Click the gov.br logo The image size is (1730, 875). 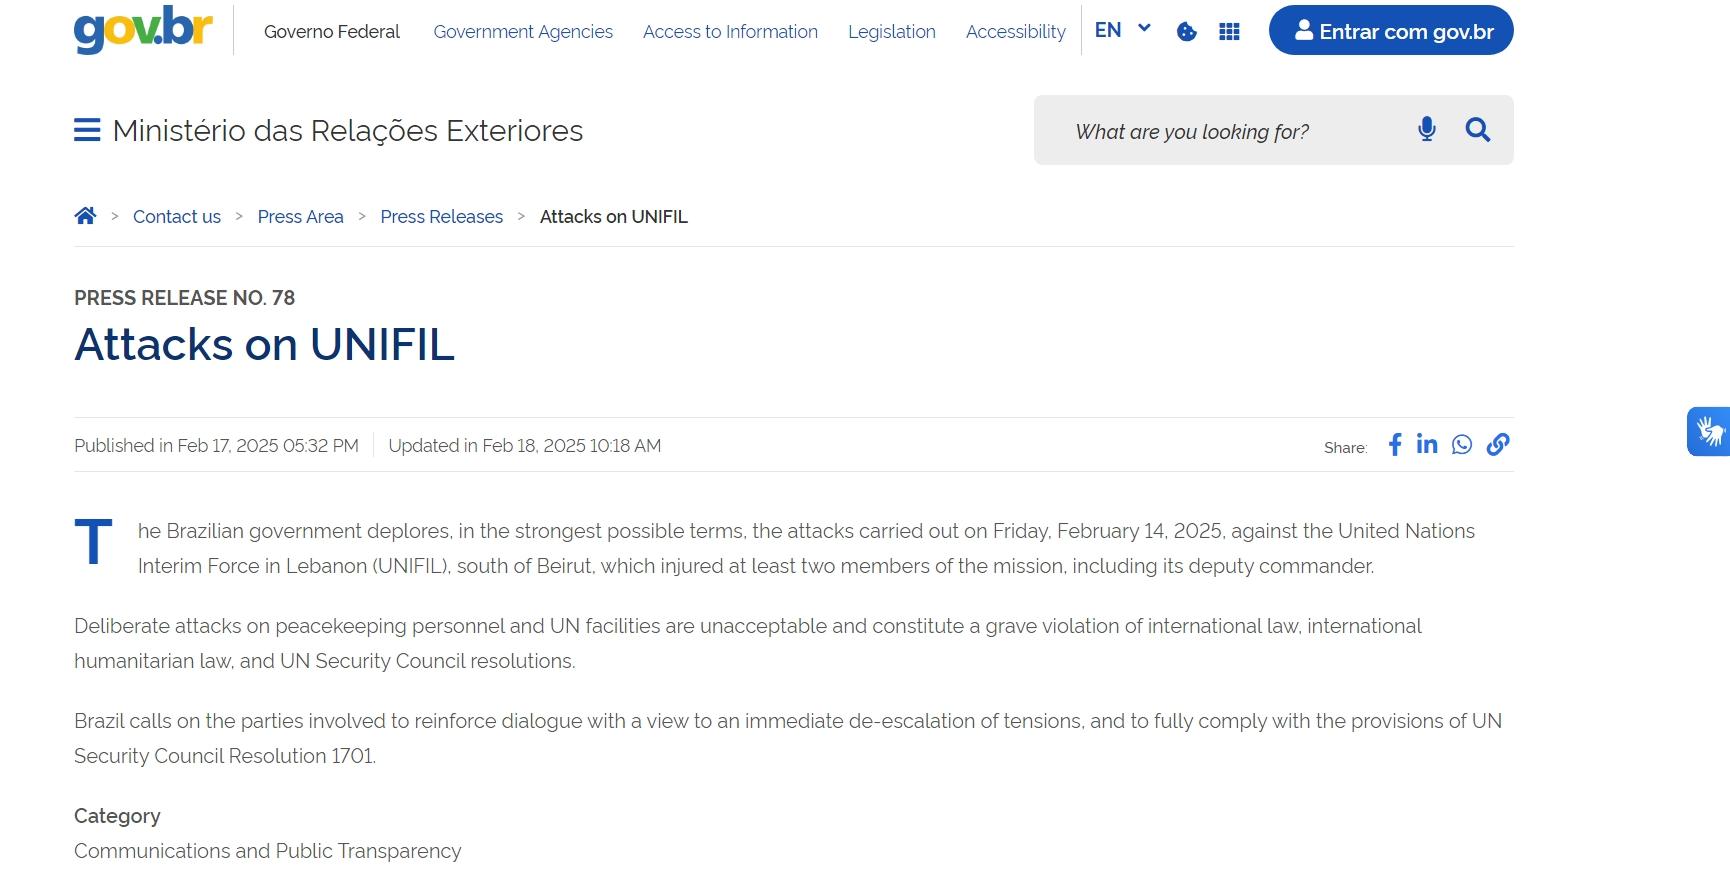coord(143,30)
